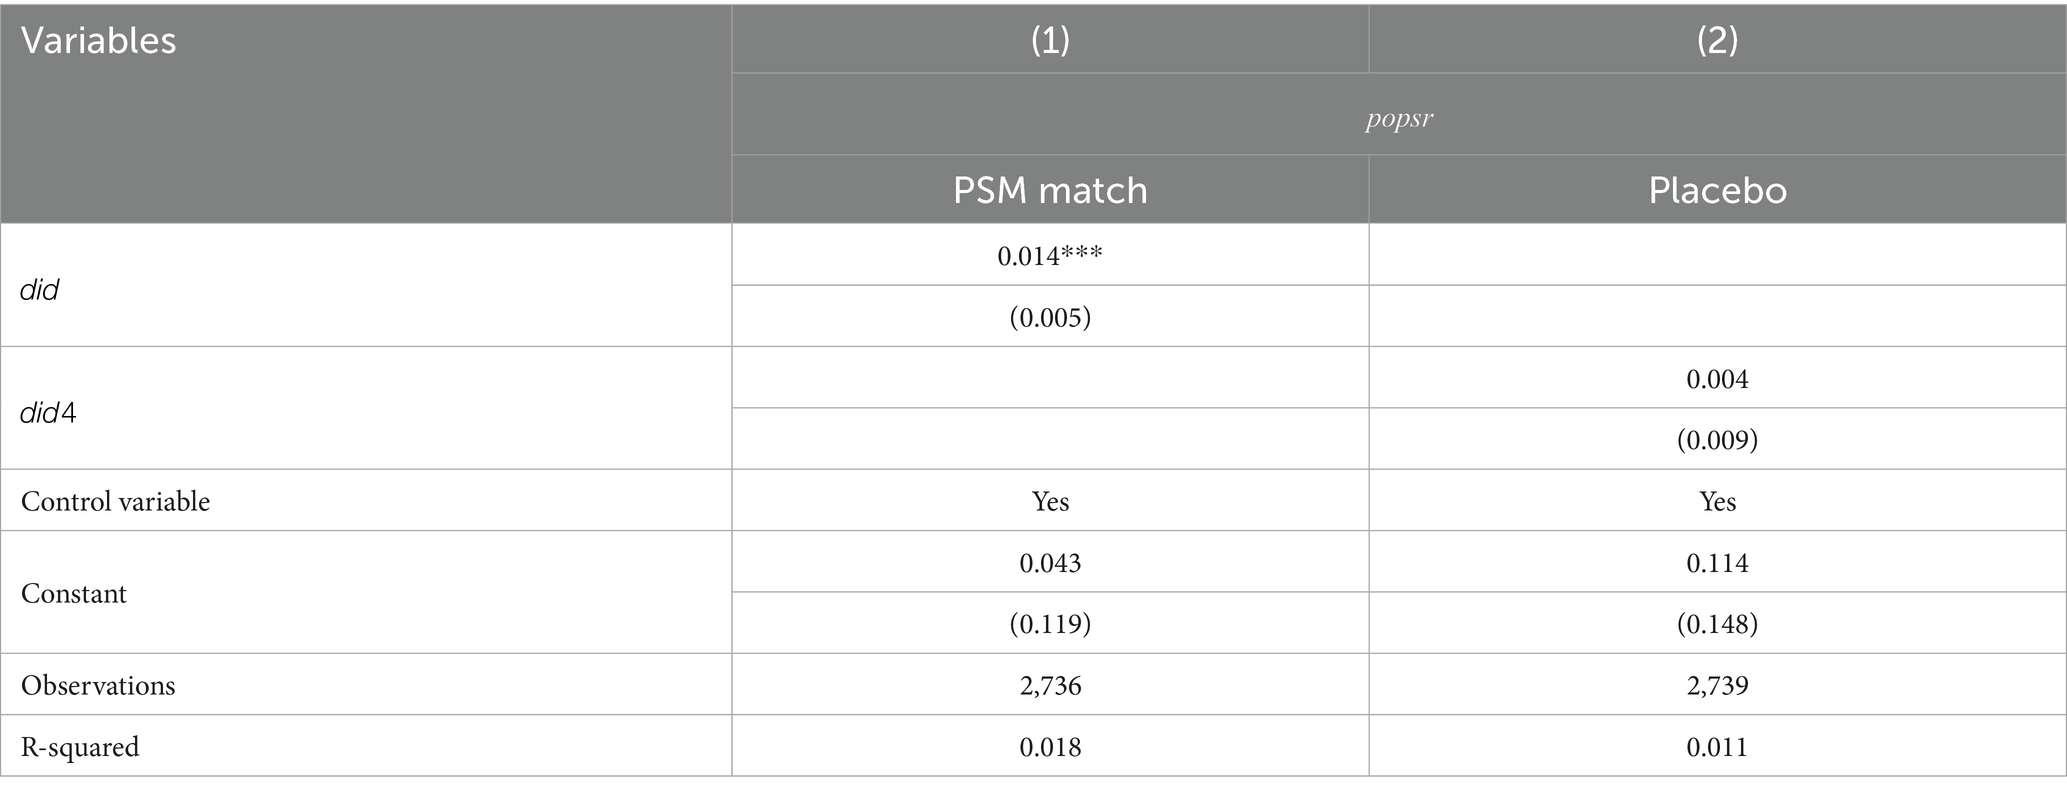Click the PSM match column label
Viewport: 2067px width, 794px height.
click(x=1050, y=190)
